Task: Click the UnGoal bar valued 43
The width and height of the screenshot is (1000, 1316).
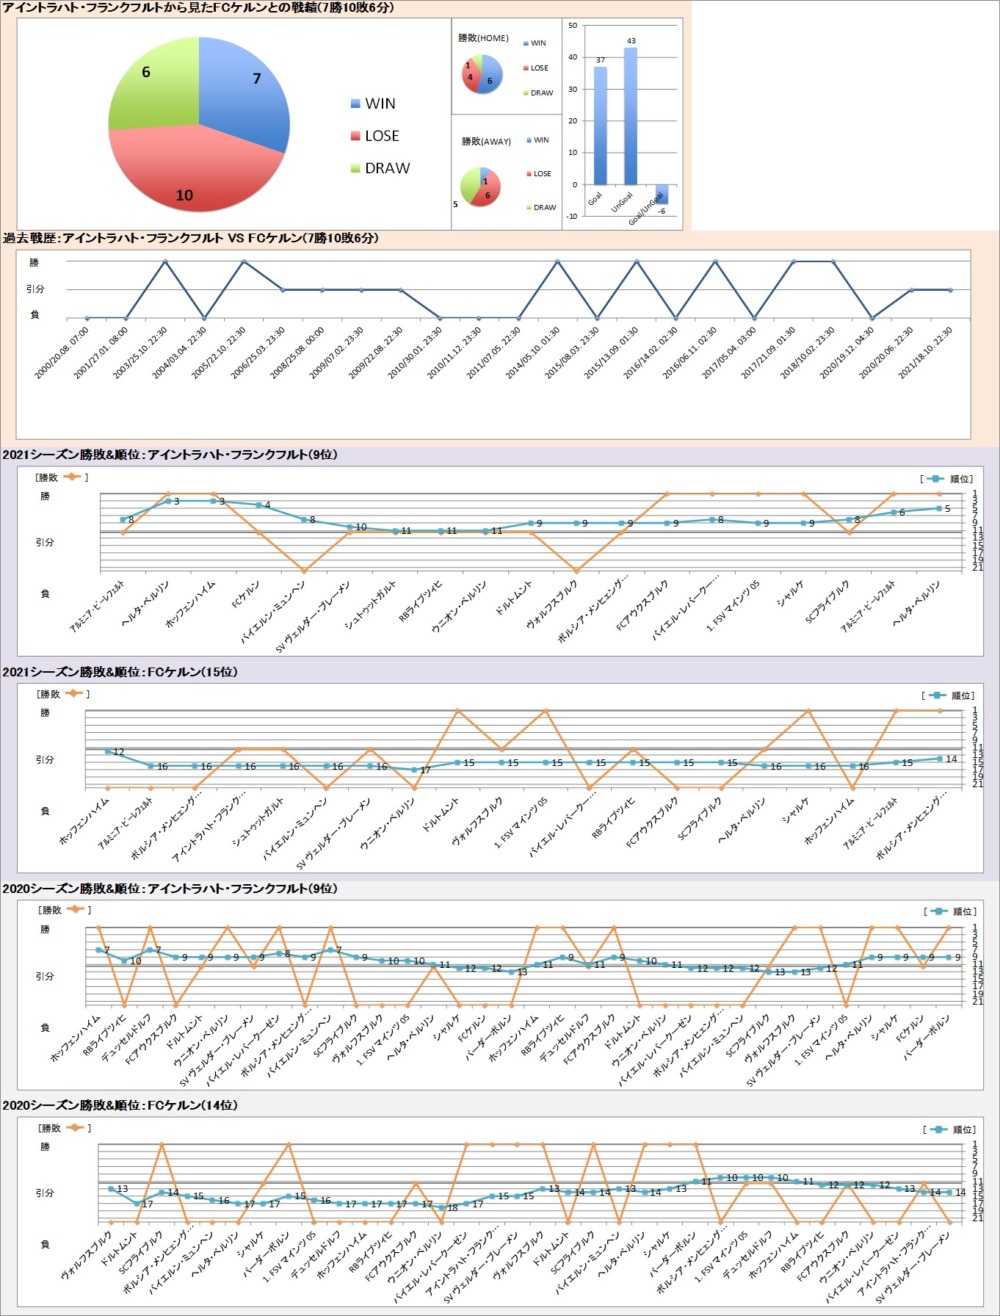Action: (x=630, y=116)
